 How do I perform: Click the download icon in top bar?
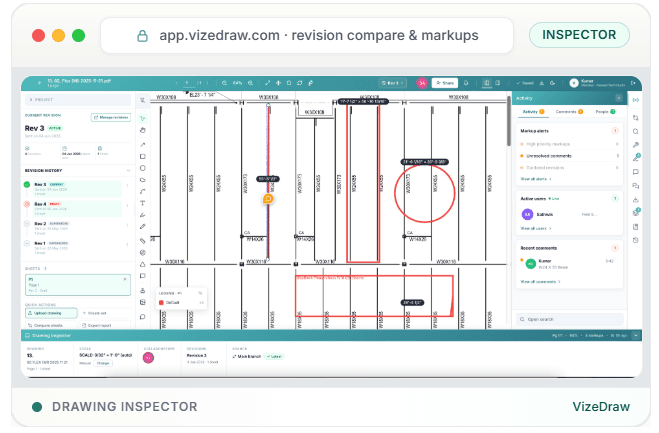[541, 83]
